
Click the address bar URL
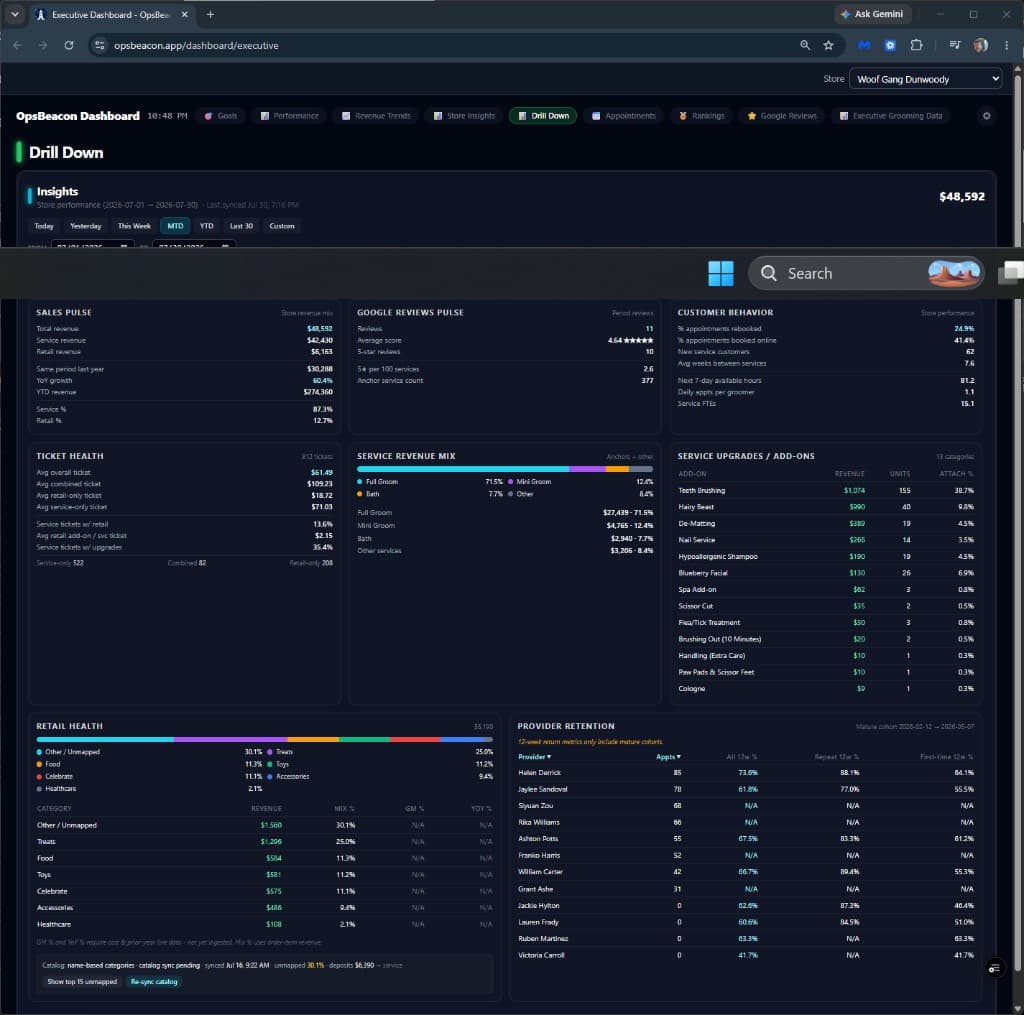pos(196,45)
